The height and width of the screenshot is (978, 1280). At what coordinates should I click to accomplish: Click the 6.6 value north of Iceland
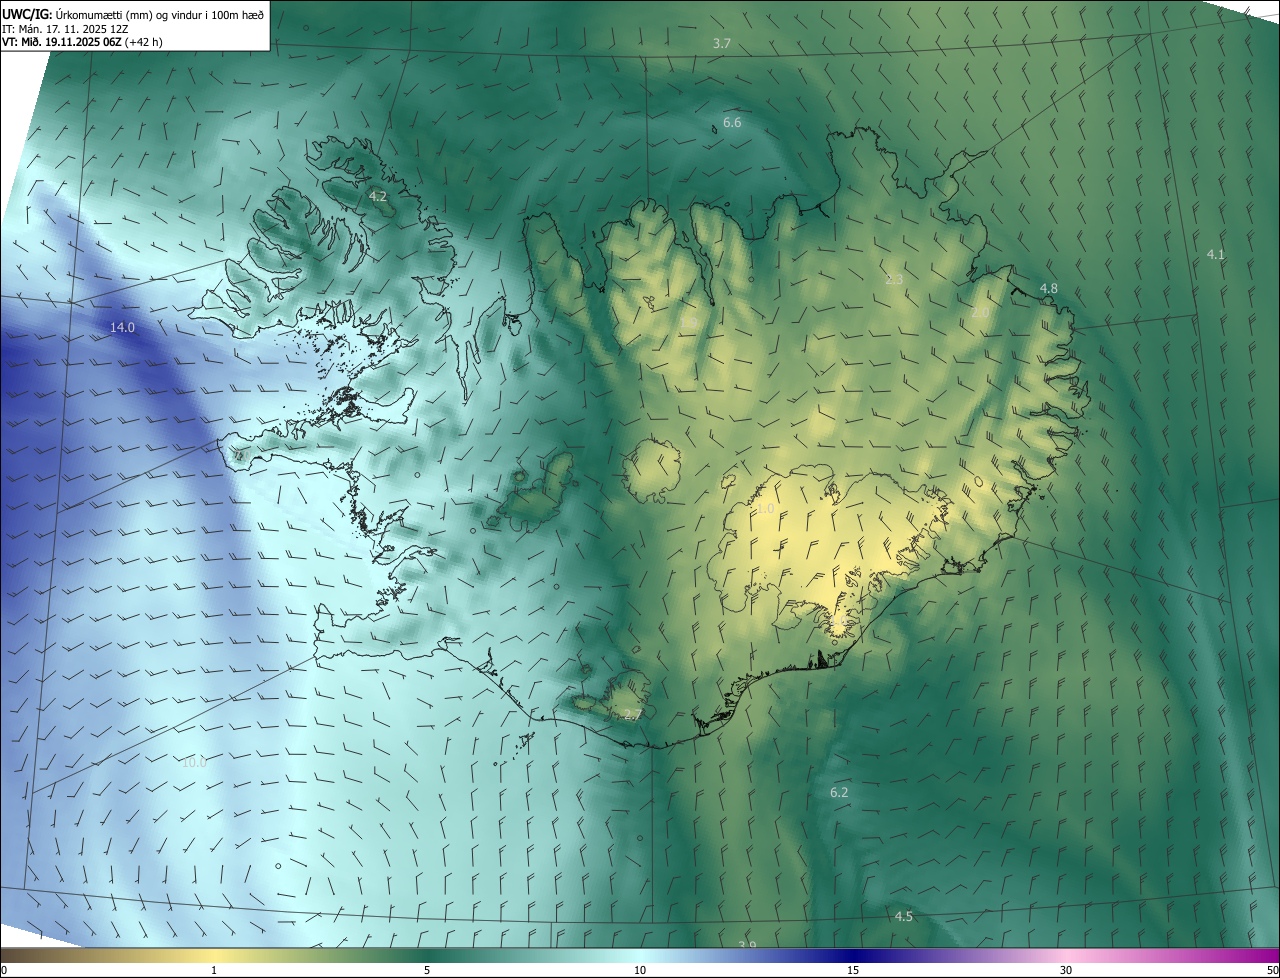tap(732, 122)
